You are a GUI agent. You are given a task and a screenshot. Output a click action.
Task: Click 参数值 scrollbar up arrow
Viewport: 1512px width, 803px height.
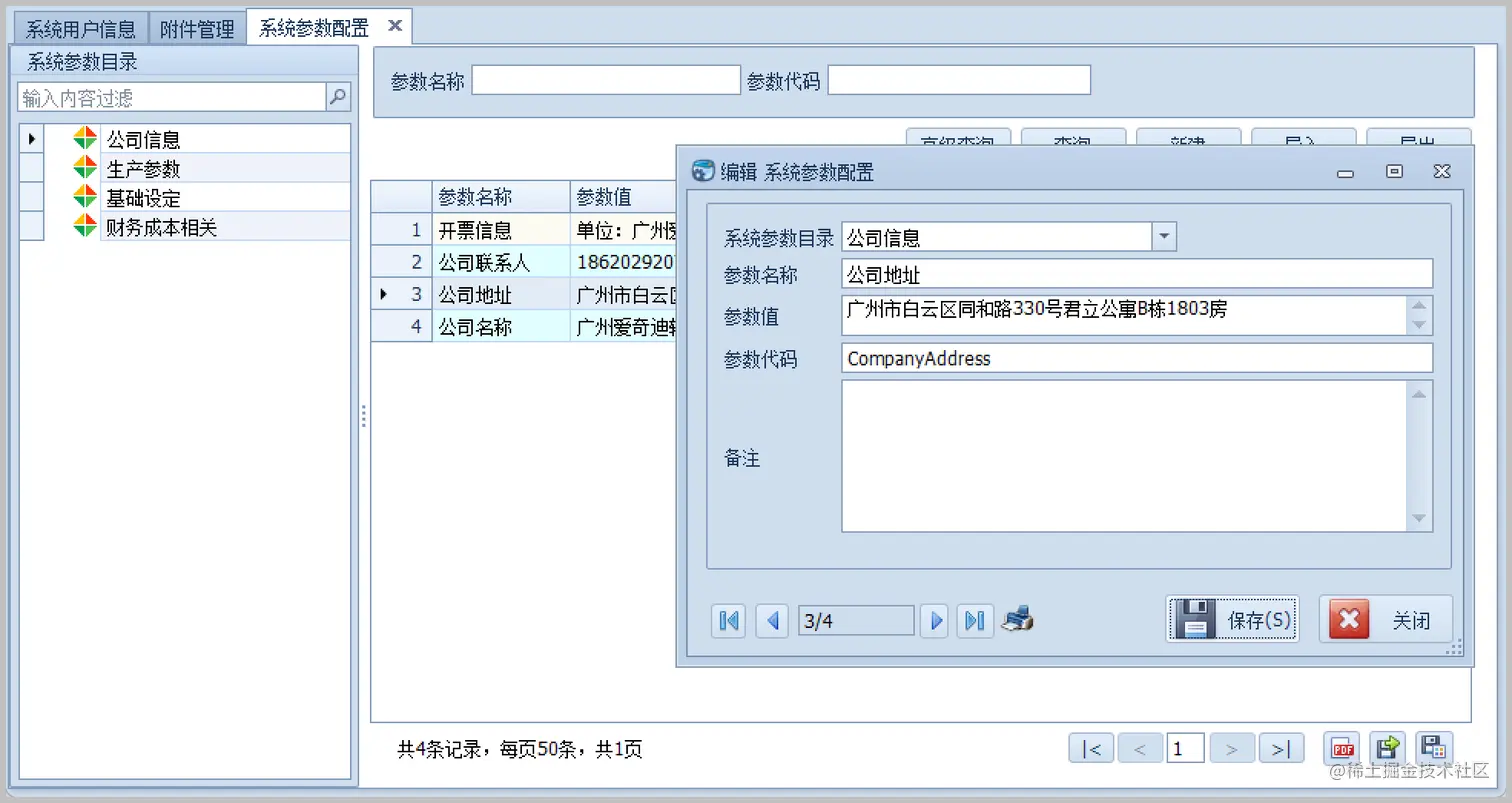pos(1419,306)
